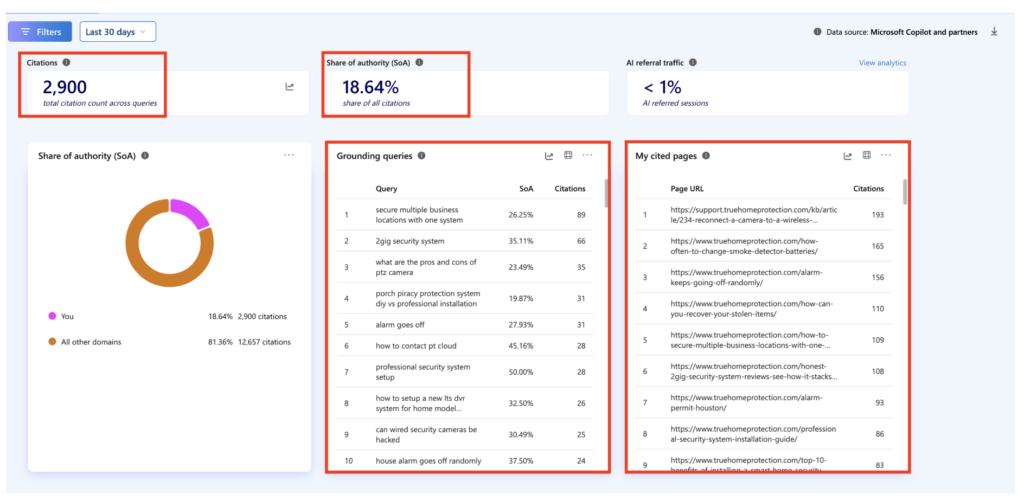Viewport: 1024px width, 500px height.
Task: Click info icon next to My cited pages
Action: (706, 155)
